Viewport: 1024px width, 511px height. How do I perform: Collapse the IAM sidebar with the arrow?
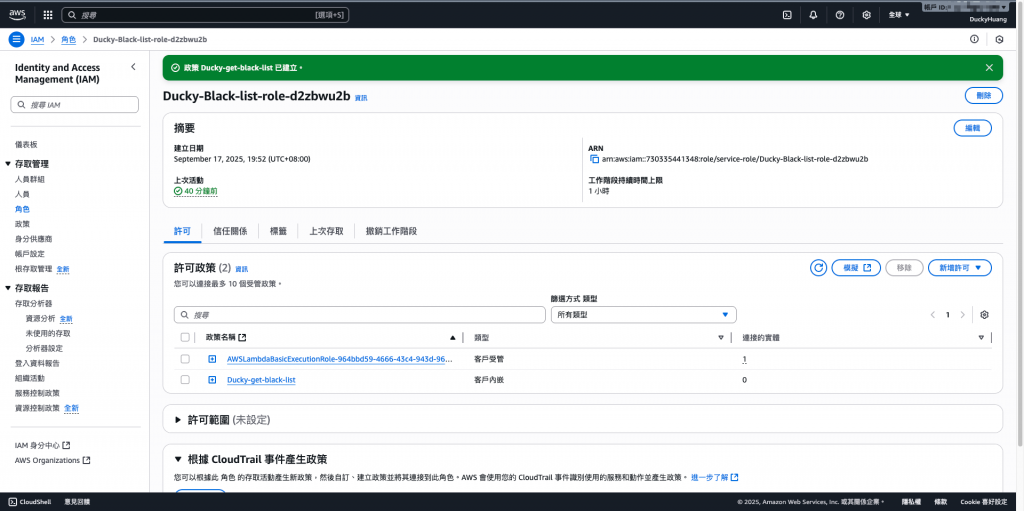133,67
